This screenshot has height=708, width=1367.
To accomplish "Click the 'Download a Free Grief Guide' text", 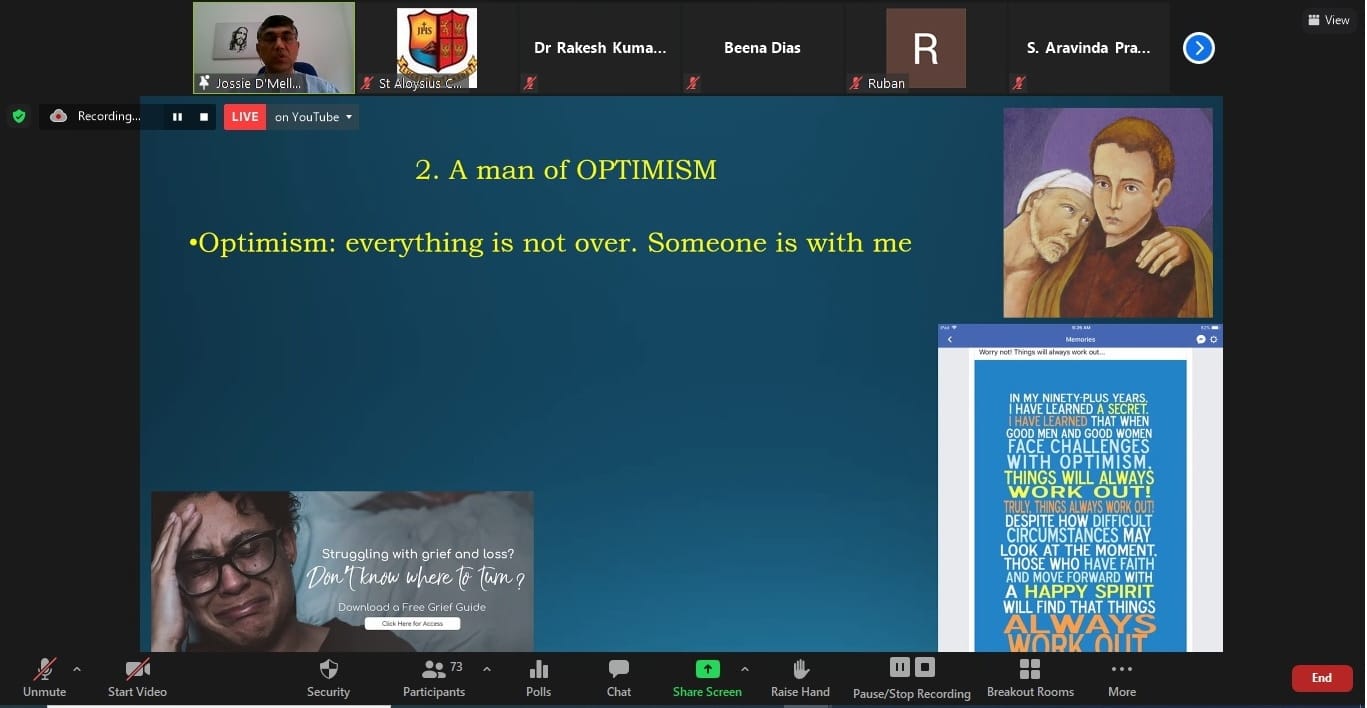I will [412, 607].
